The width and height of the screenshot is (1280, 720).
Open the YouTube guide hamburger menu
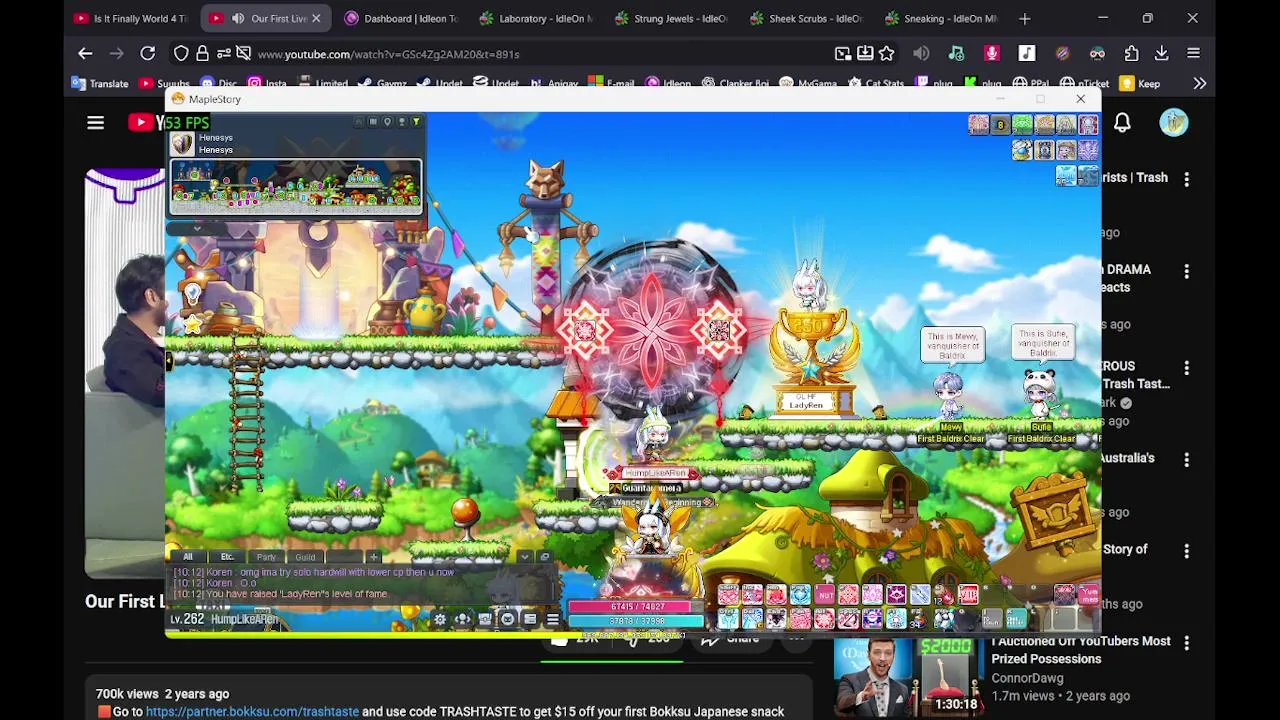point(95,122)
